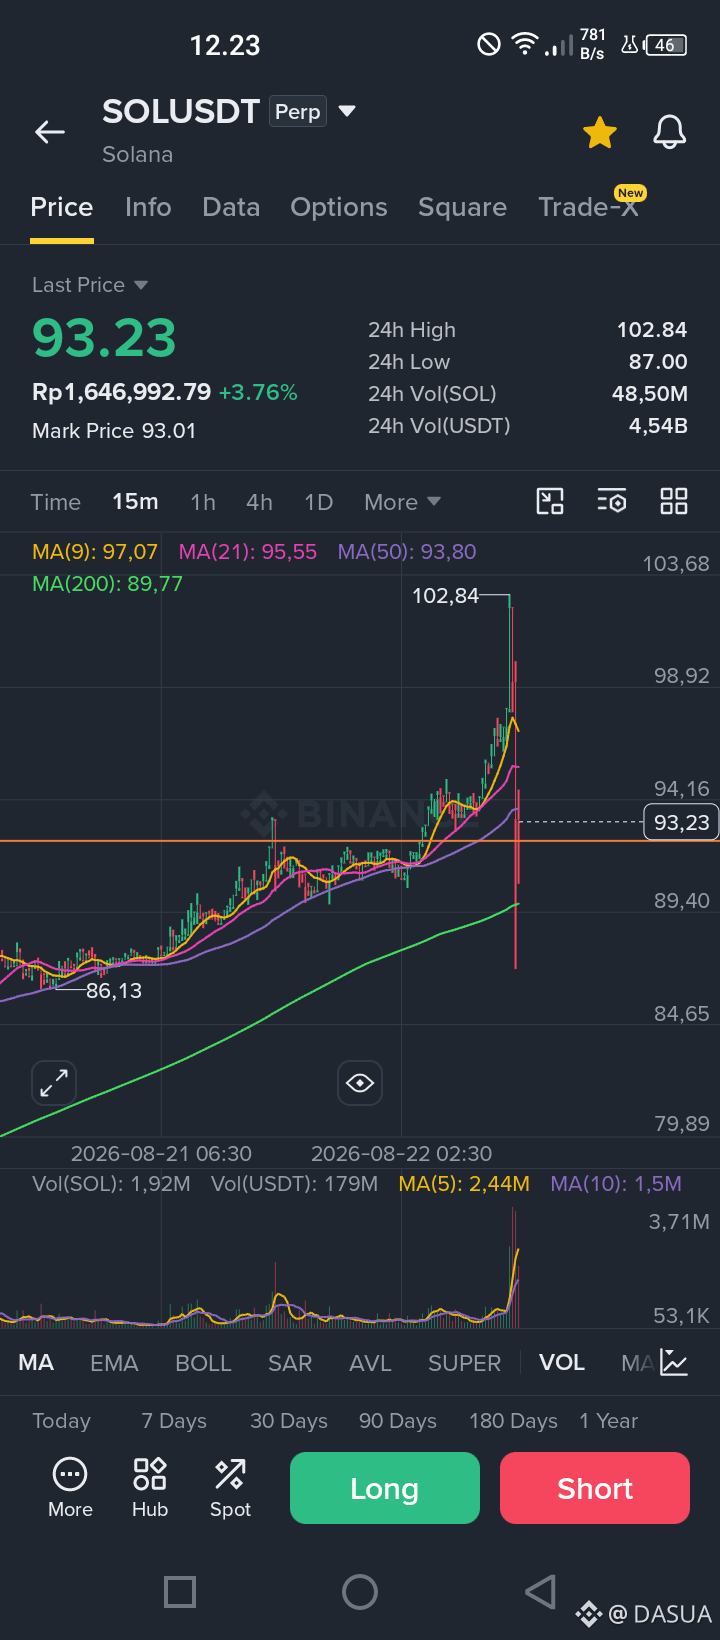
Task: Toggle chart overlay visibility eye icon
Action: pos(360,1083)
